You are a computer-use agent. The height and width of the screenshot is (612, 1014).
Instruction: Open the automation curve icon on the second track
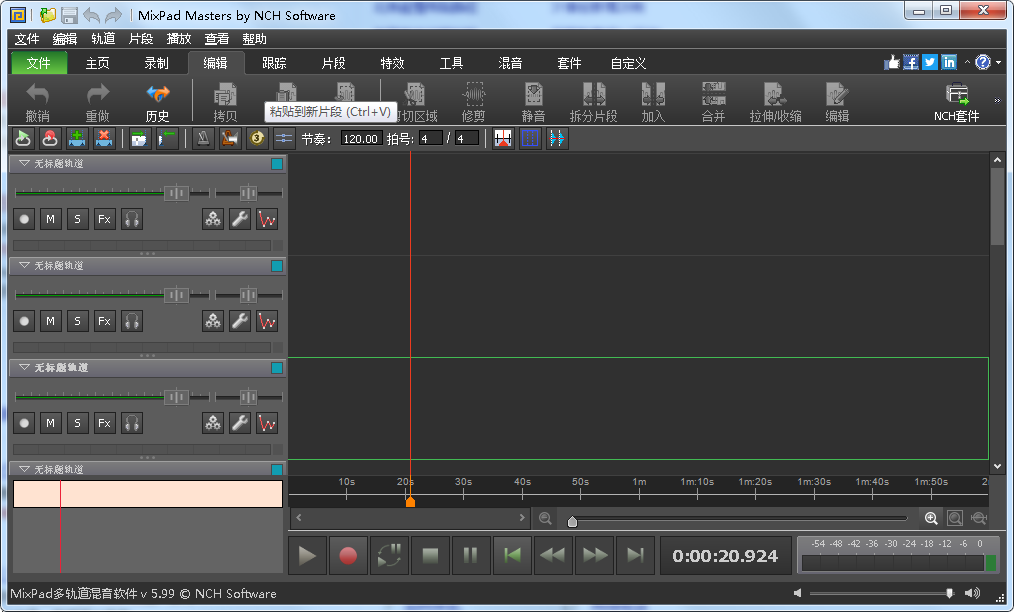(x=267, y=321)
